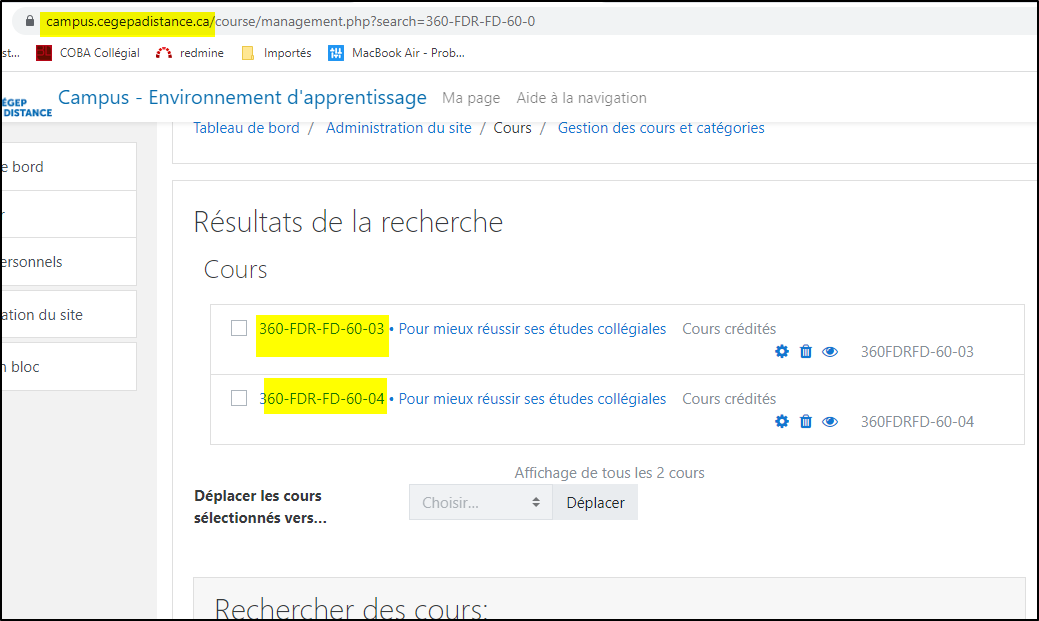Viewport: 1039px width, 621px height.
Task: Click the Déplacer button
Action: pyautogui.click(x=595, y=502)
